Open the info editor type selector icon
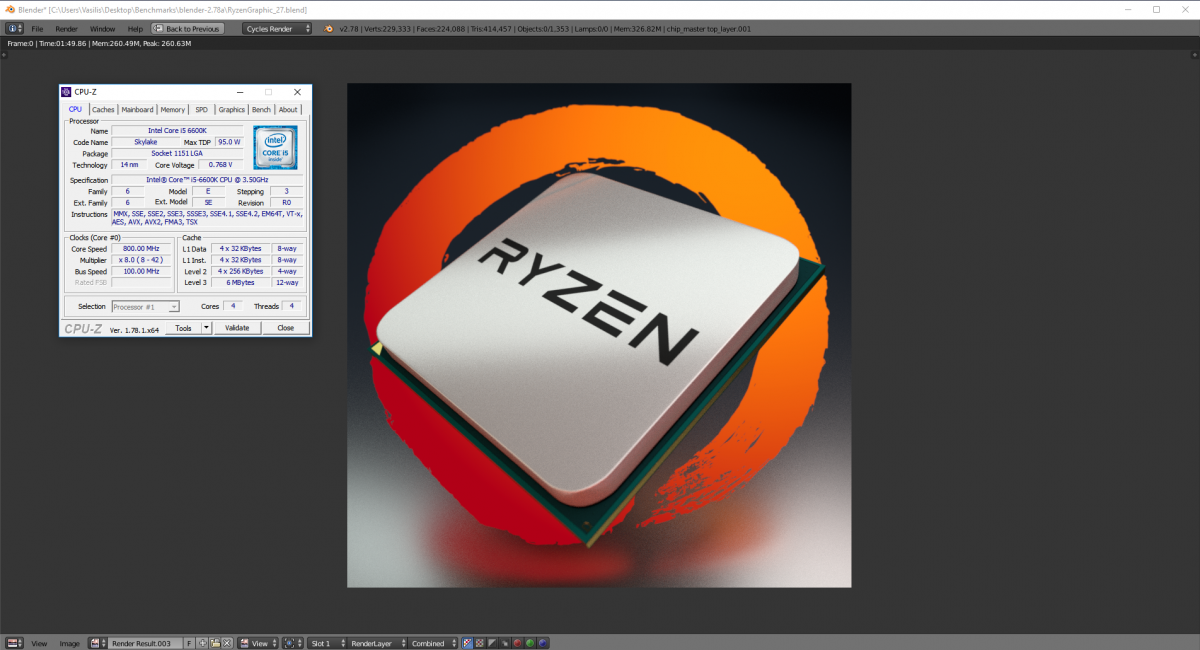1200x650 pixels. tap(14, 29)
